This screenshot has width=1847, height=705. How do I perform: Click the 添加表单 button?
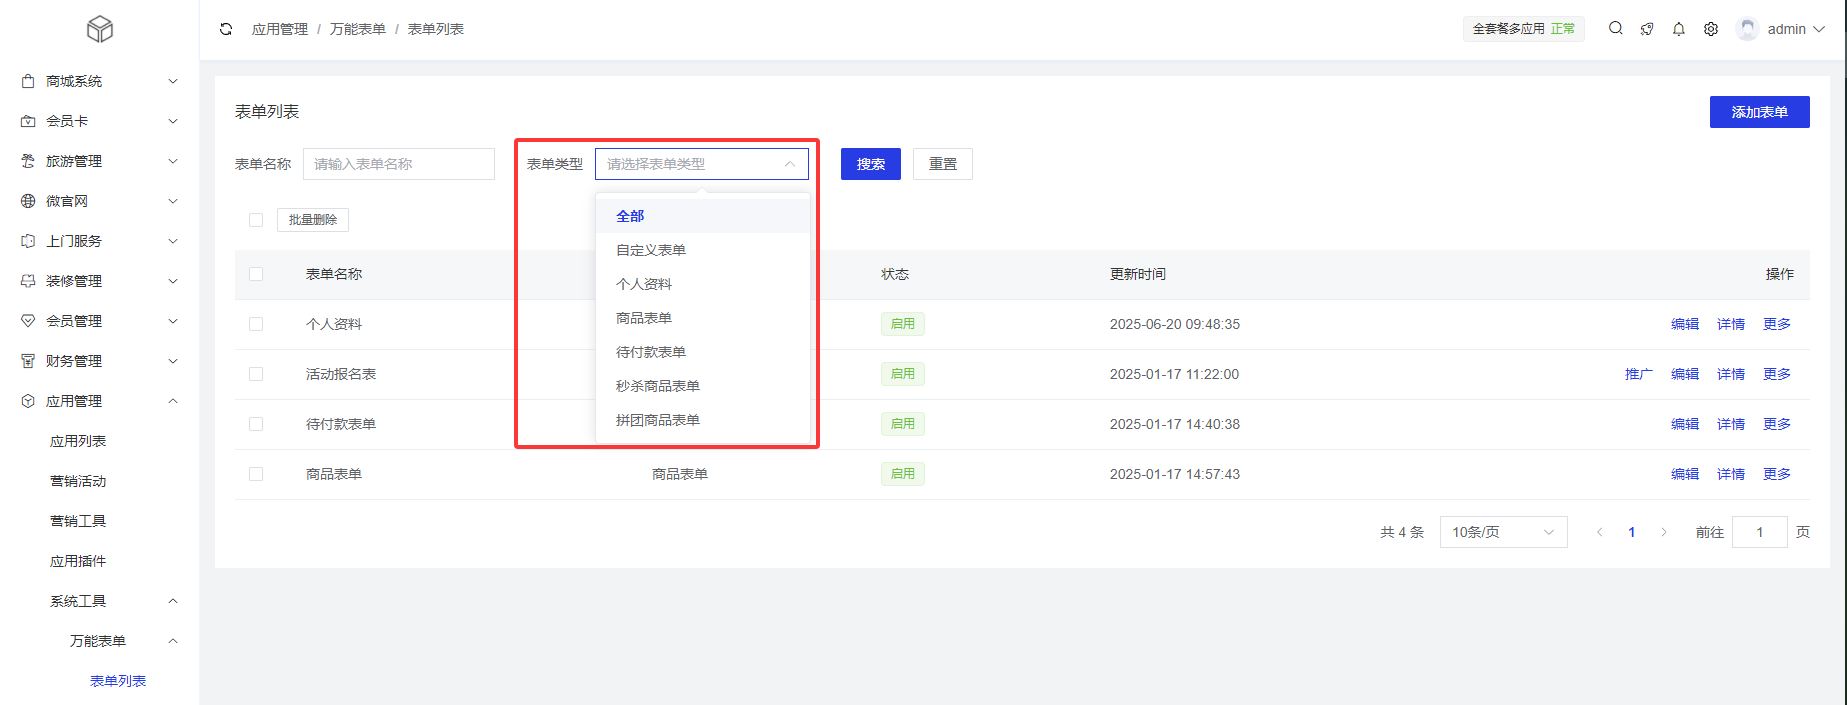[1759, 112]
